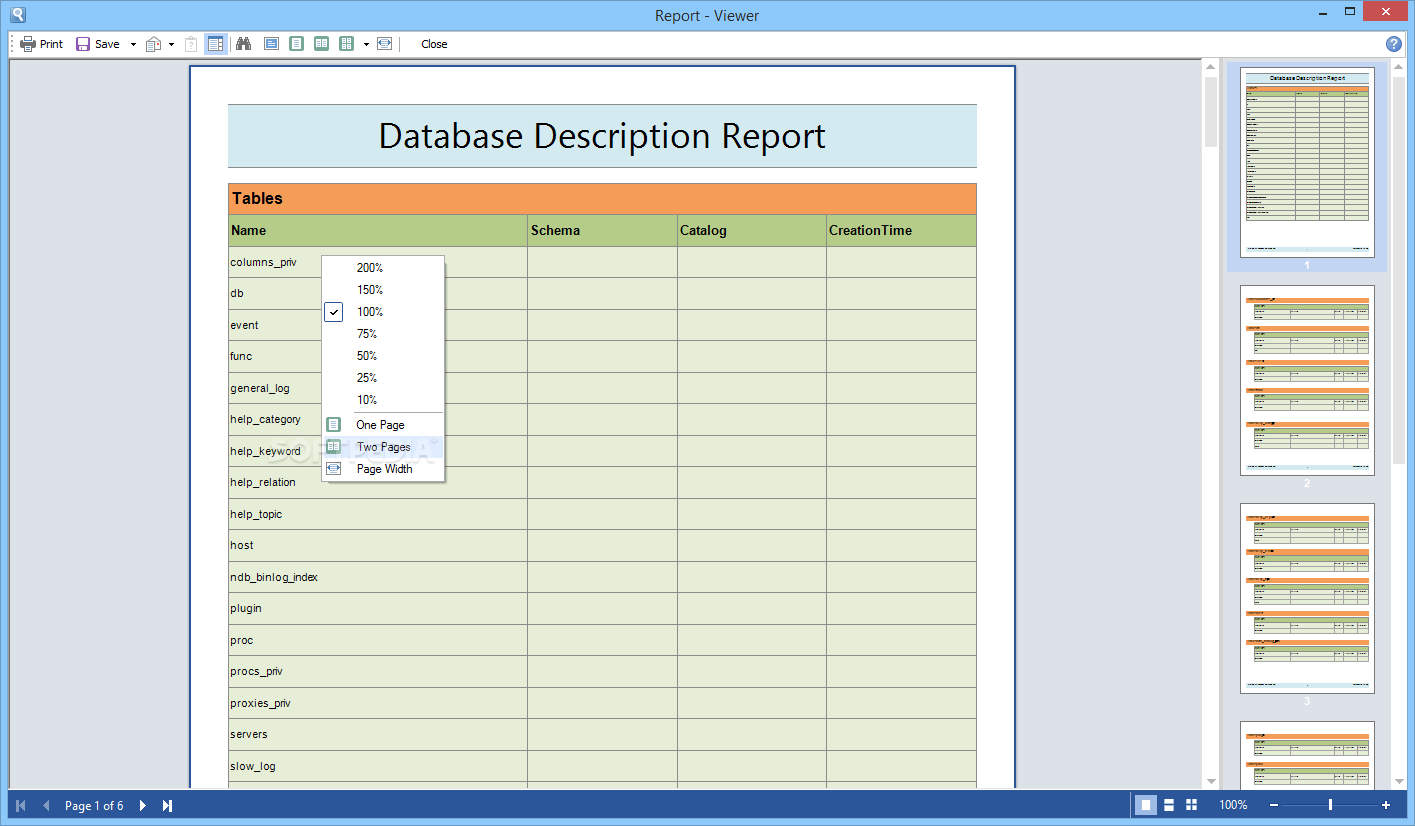
Task: Go to next page arrow in status bar
Action: 143,805
